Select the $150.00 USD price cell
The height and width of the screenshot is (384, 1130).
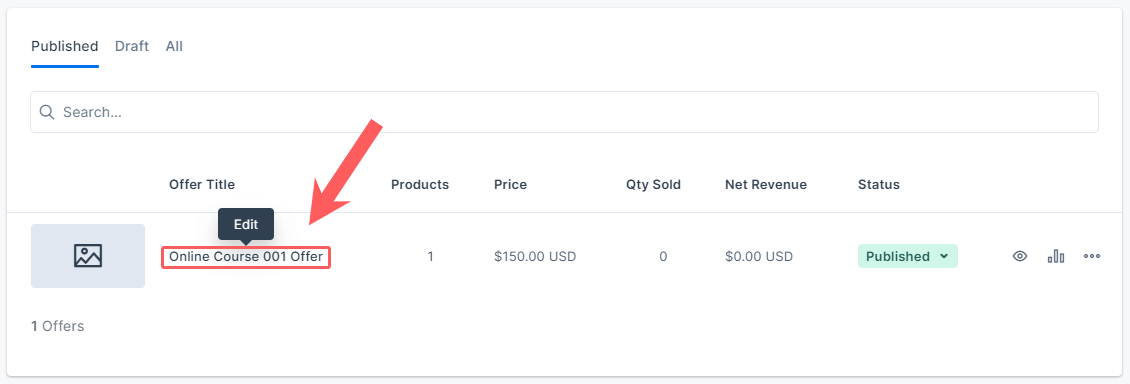tap(535, 256)
